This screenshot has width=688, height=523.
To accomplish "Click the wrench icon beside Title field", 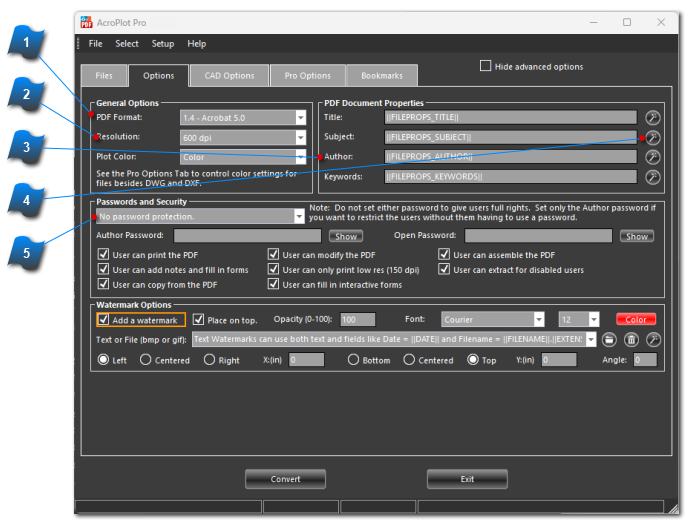I will (x=652, y=118).
